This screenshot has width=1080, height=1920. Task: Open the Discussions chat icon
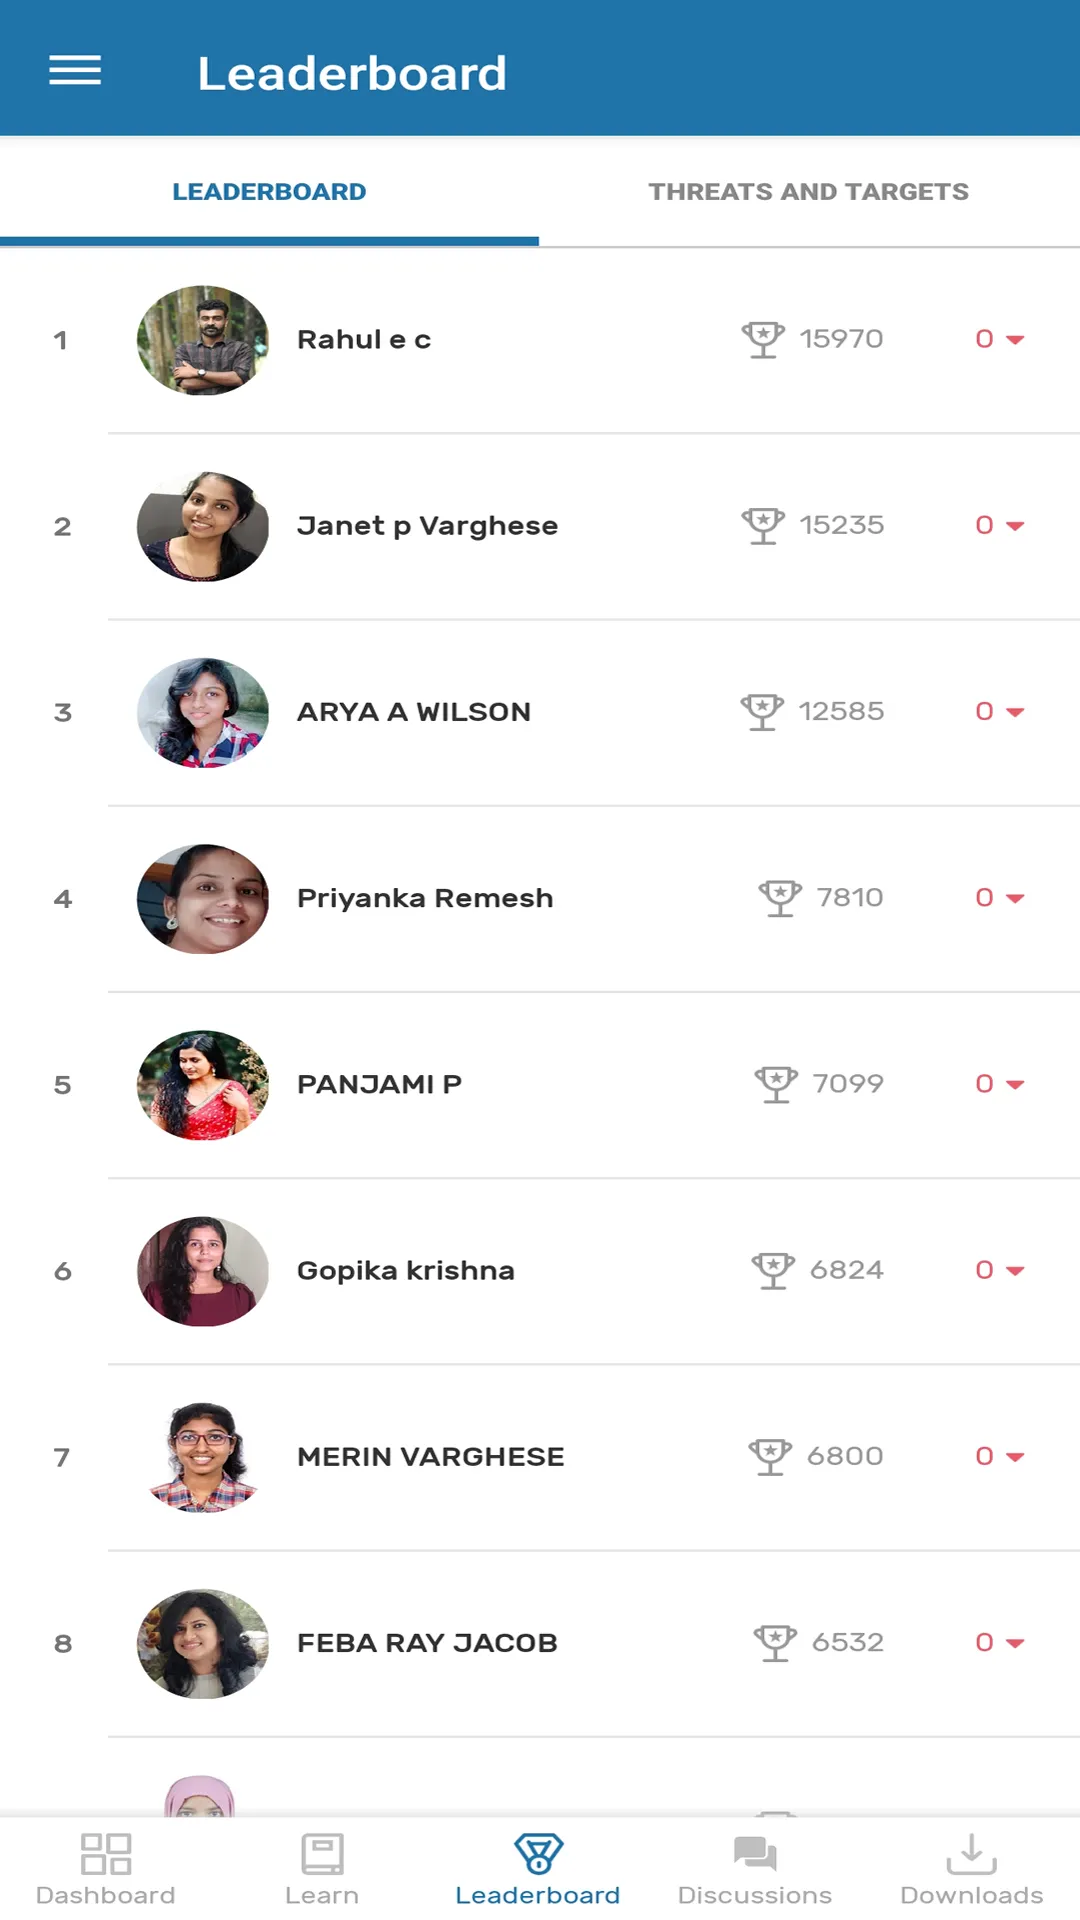tap(755, 1853)
